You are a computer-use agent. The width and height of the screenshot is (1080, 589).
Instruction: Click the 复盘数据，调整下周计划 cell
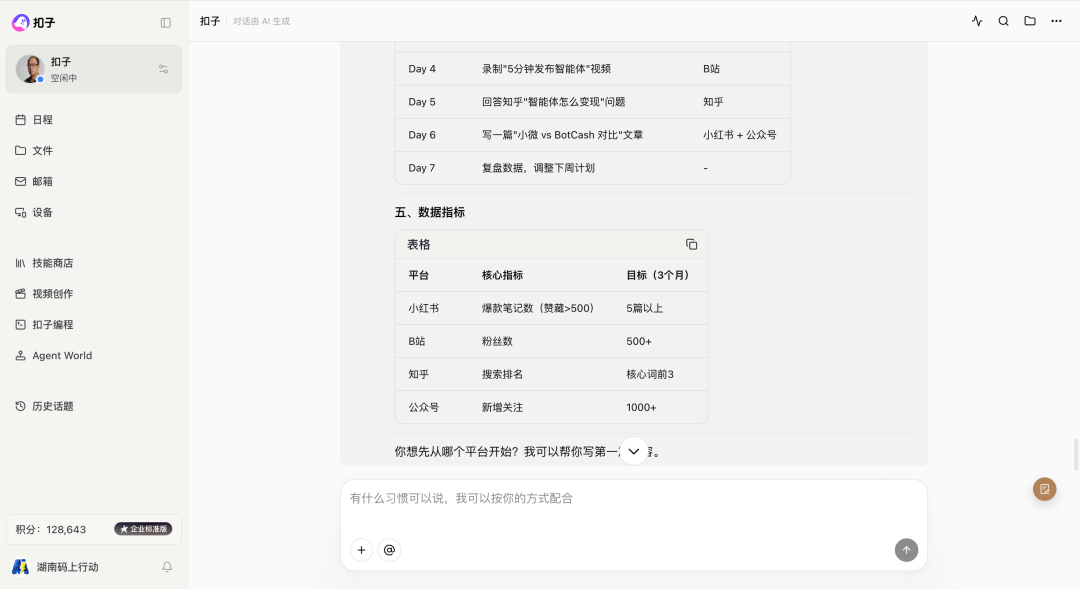point(538,168)
